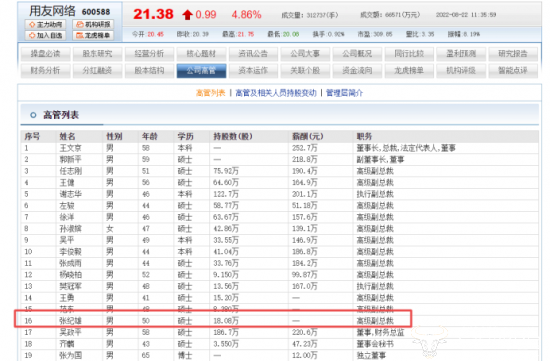Image resolution: width=550 pixels, height=361 pixels.
Task: Click the 持股数(股) column header
Action: click(233, 136)
